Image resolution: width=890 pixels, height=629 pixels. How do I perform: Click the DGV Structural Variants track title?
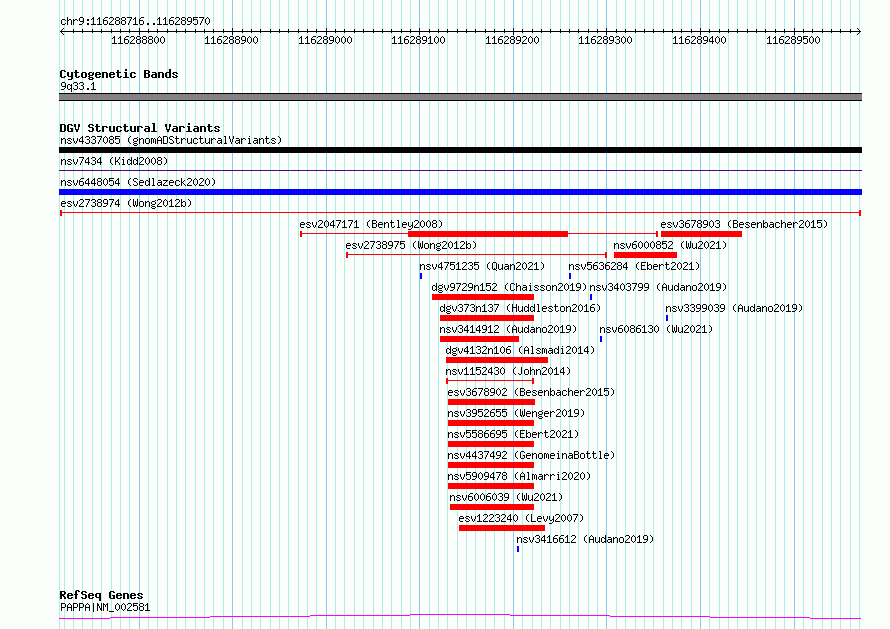click(140, 128)
